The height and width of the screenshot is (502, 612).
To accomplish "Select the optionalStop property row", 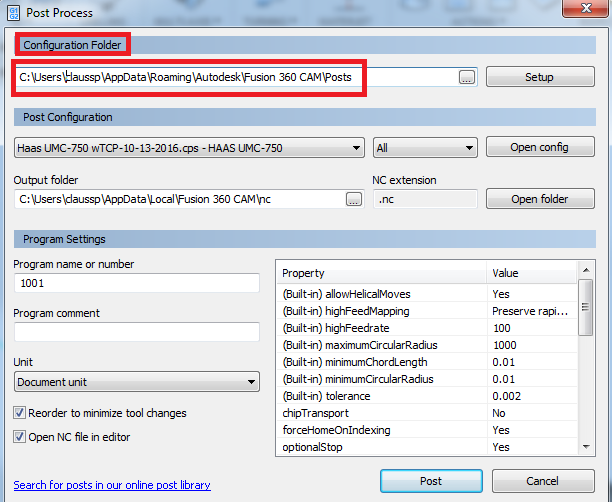I will pos(427,447).
